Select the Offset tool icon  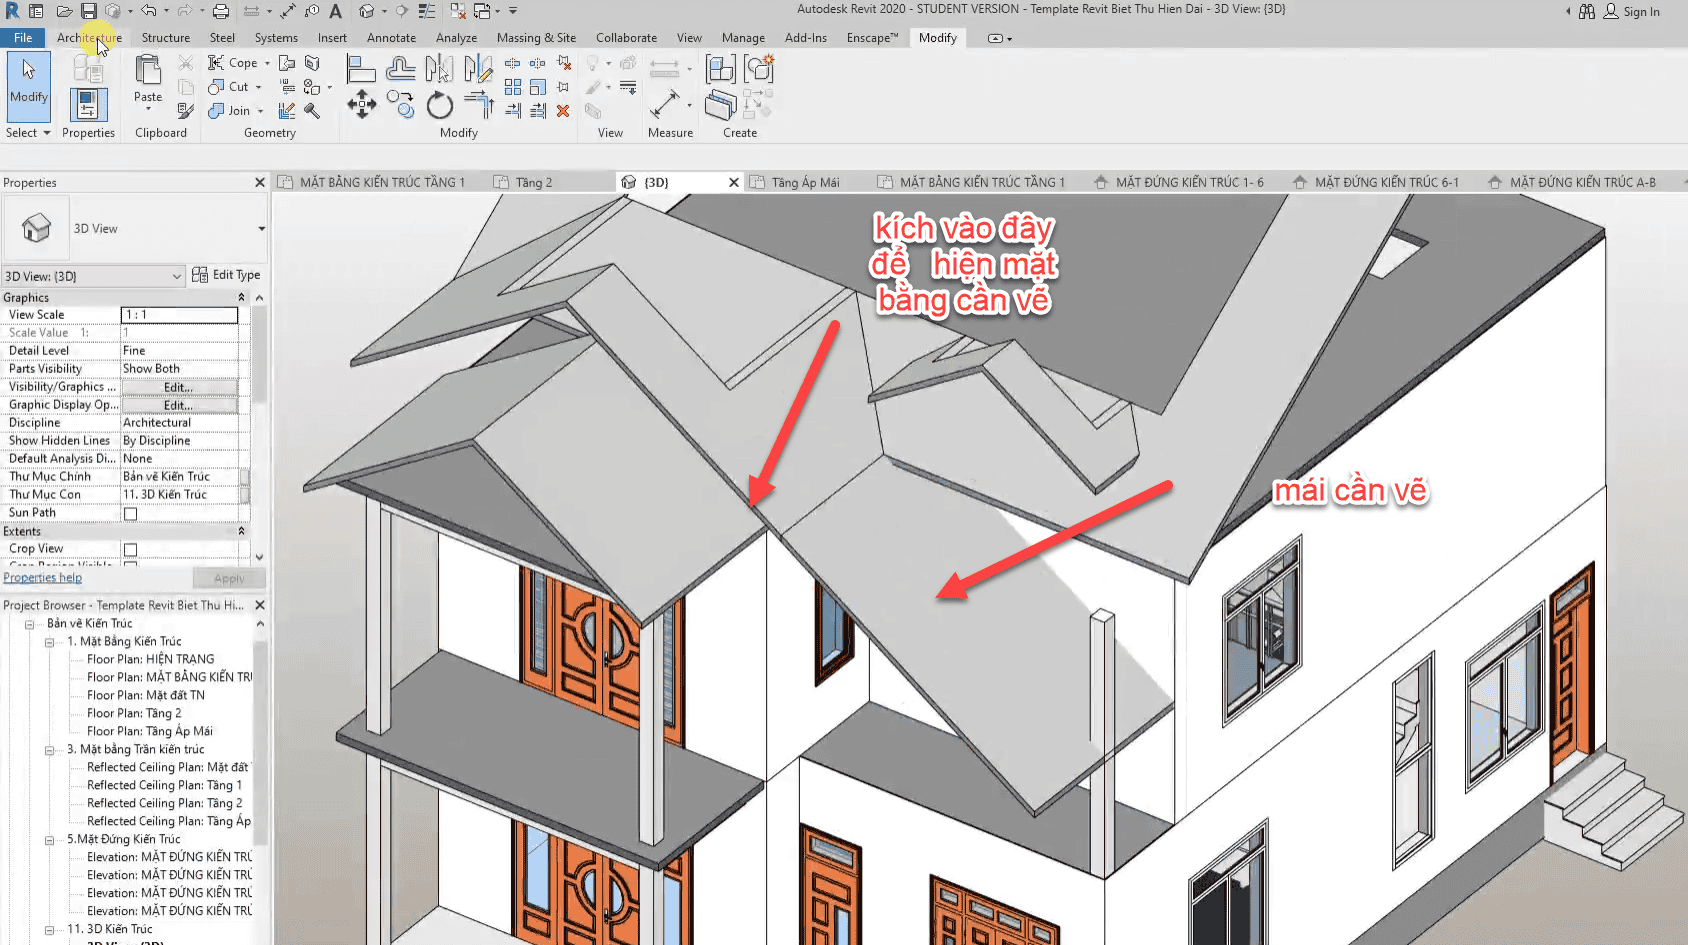pos(401,68)
